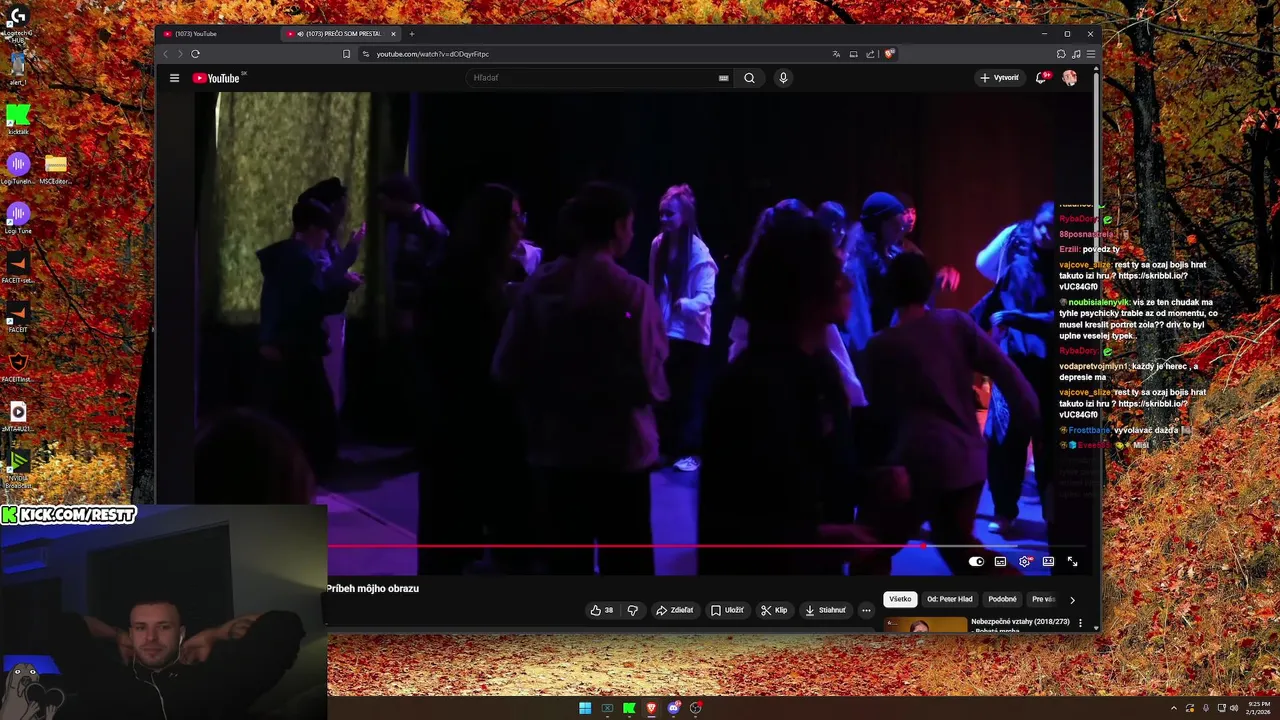Dislike the video
1280x720 pixels.
coord(632,610)
